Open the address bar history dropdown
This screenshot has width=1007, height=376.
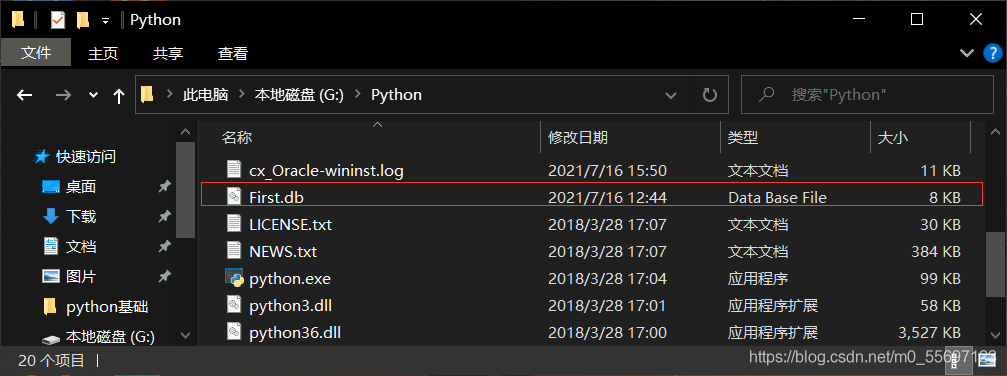tap(671, 95)
